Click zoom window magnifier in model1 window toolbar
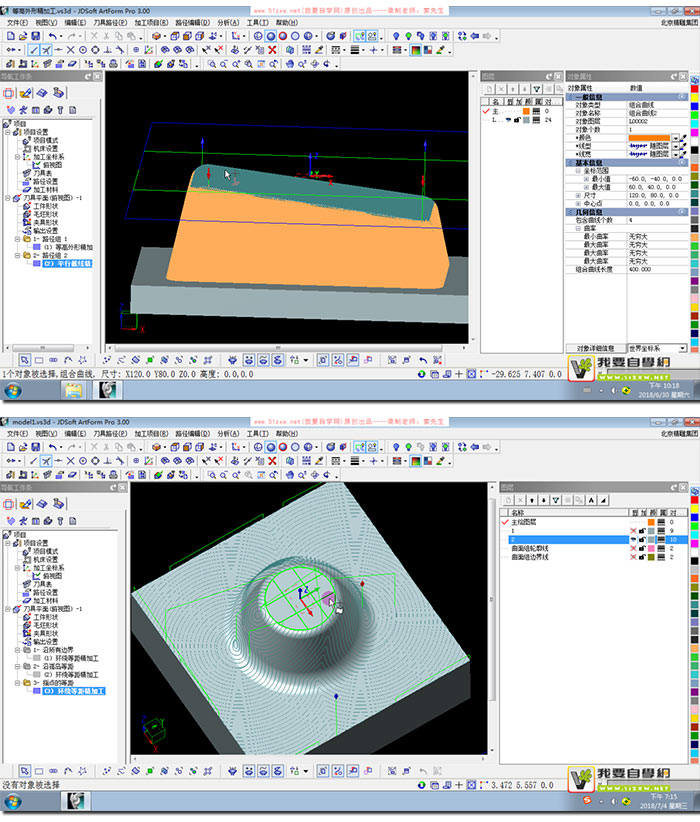 (x=211, y=475)
